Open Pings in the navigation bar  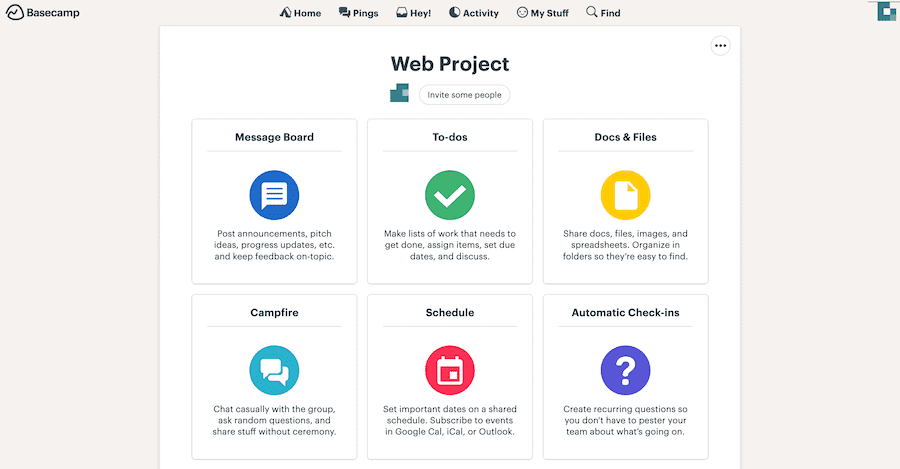[x=358, y=13]
